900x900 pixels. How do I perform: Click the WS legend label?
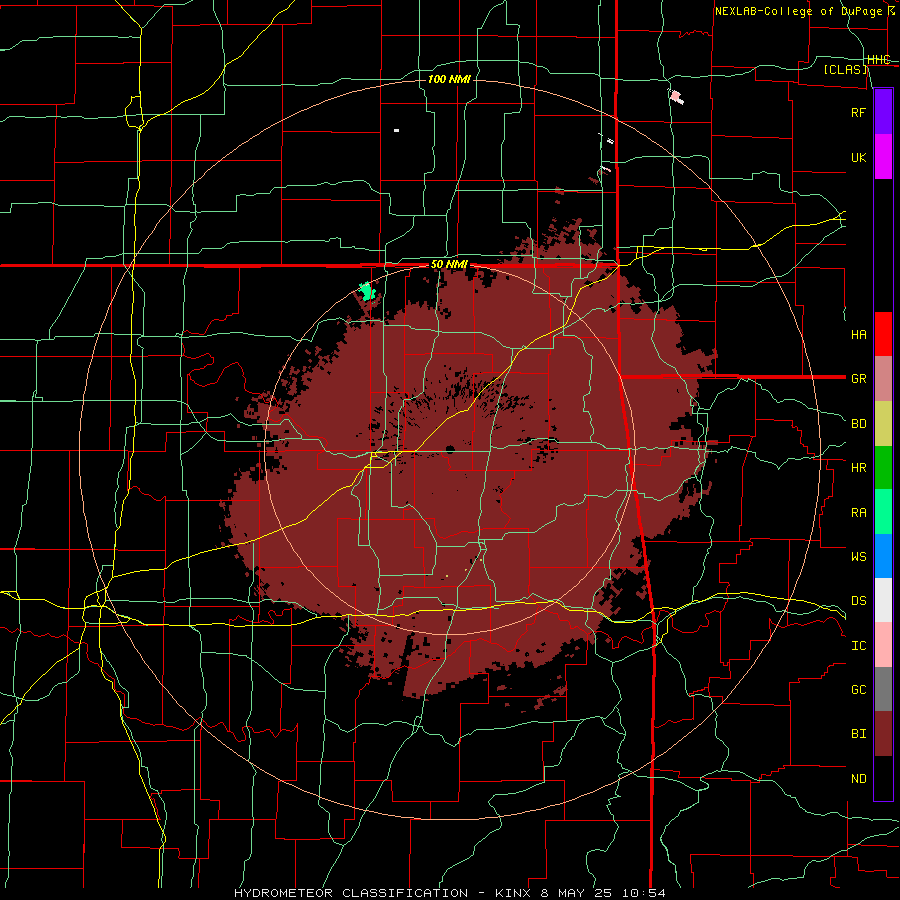858,556
